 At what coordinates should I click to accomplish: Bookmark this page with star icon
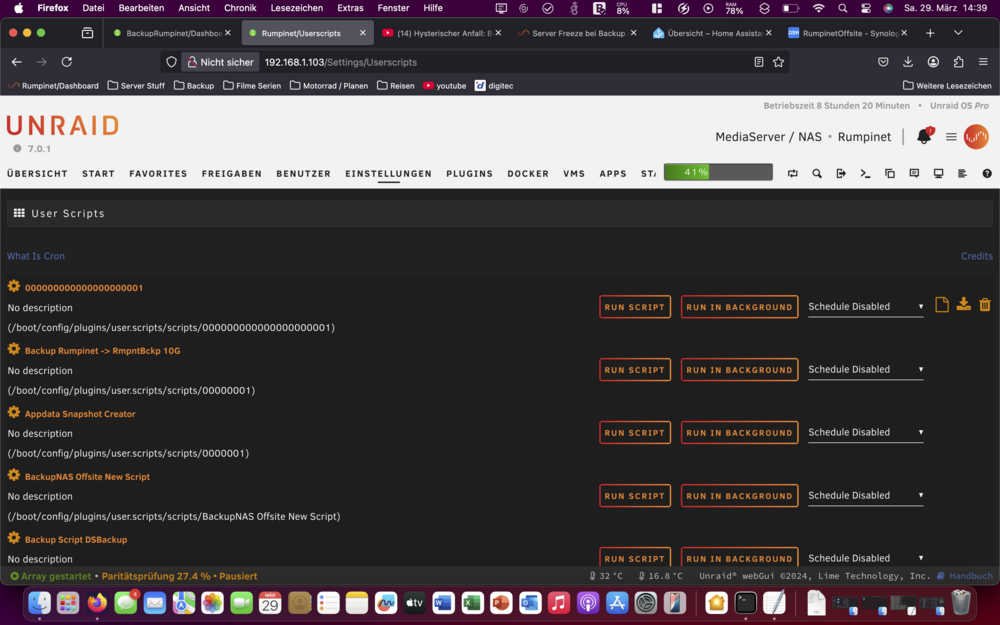(778, 62)
